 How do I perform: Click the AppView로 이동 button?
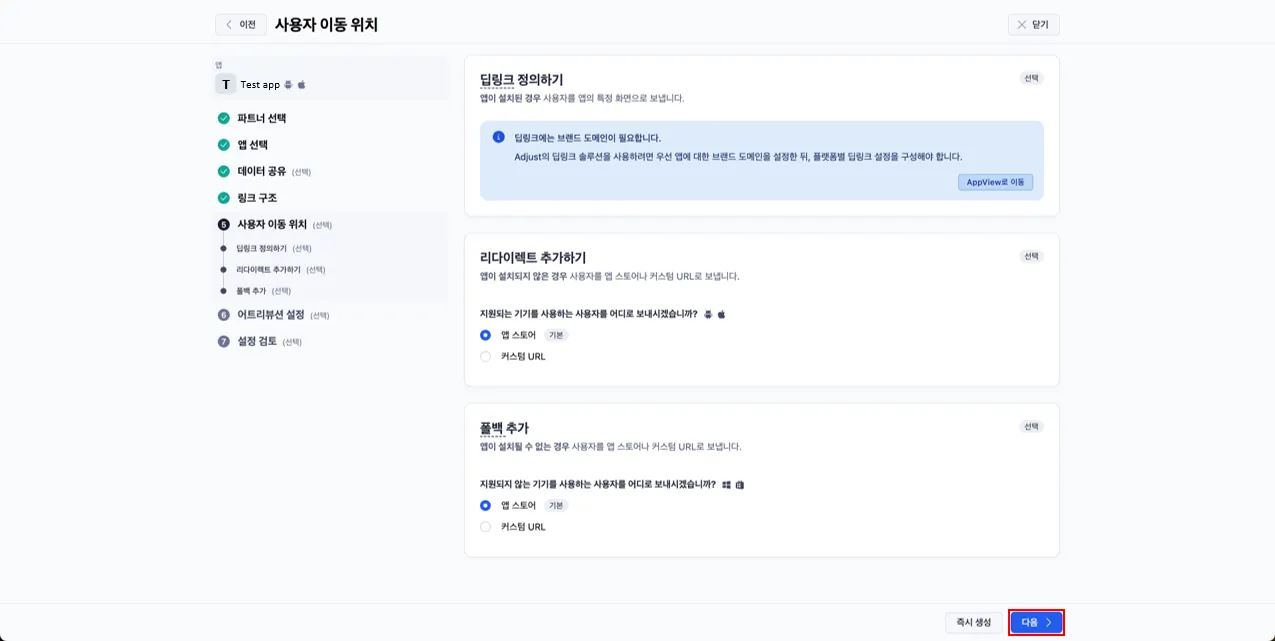pos(995,182)
